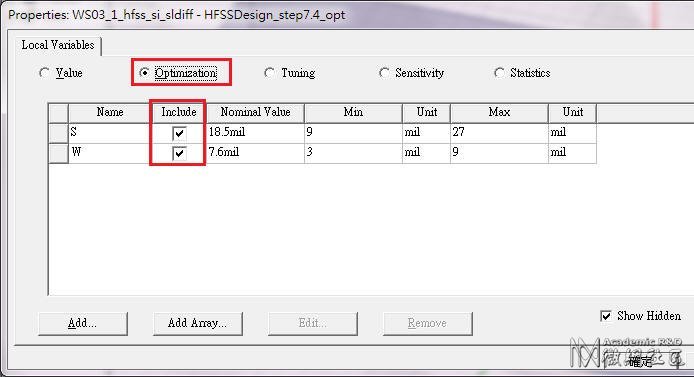Edit the Max value 9 for W
Image resolution: width=694 pixels, height=377 pixels.
(499, 153)
